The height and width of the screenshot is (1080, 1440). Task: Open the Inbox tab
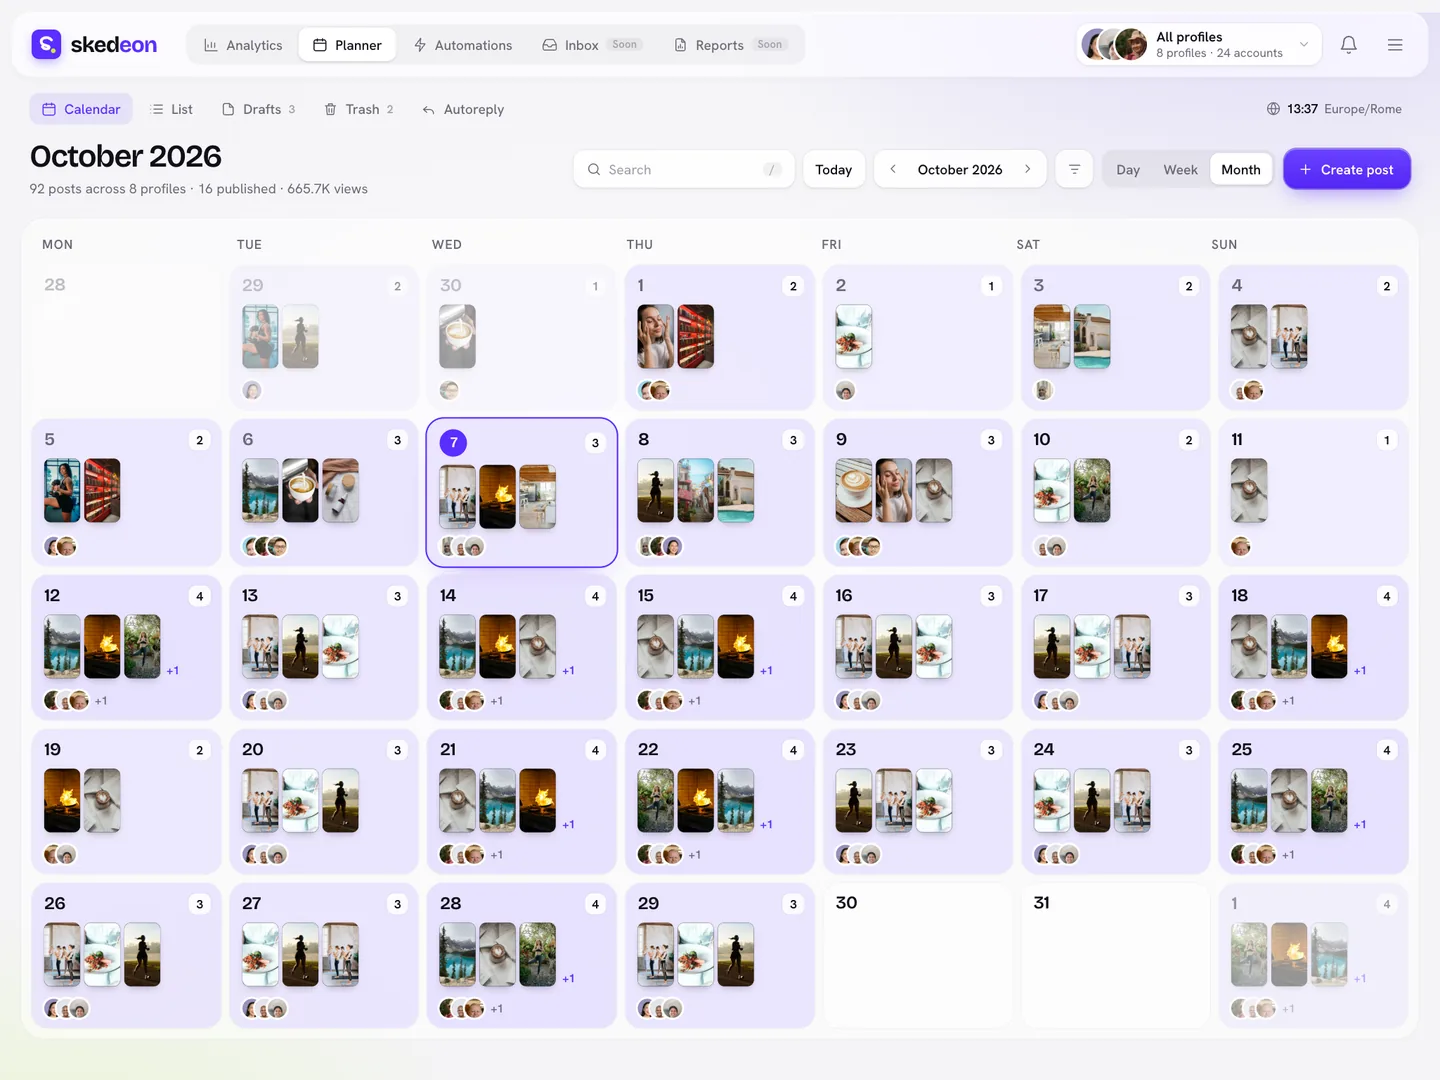(x=592, y=45)
